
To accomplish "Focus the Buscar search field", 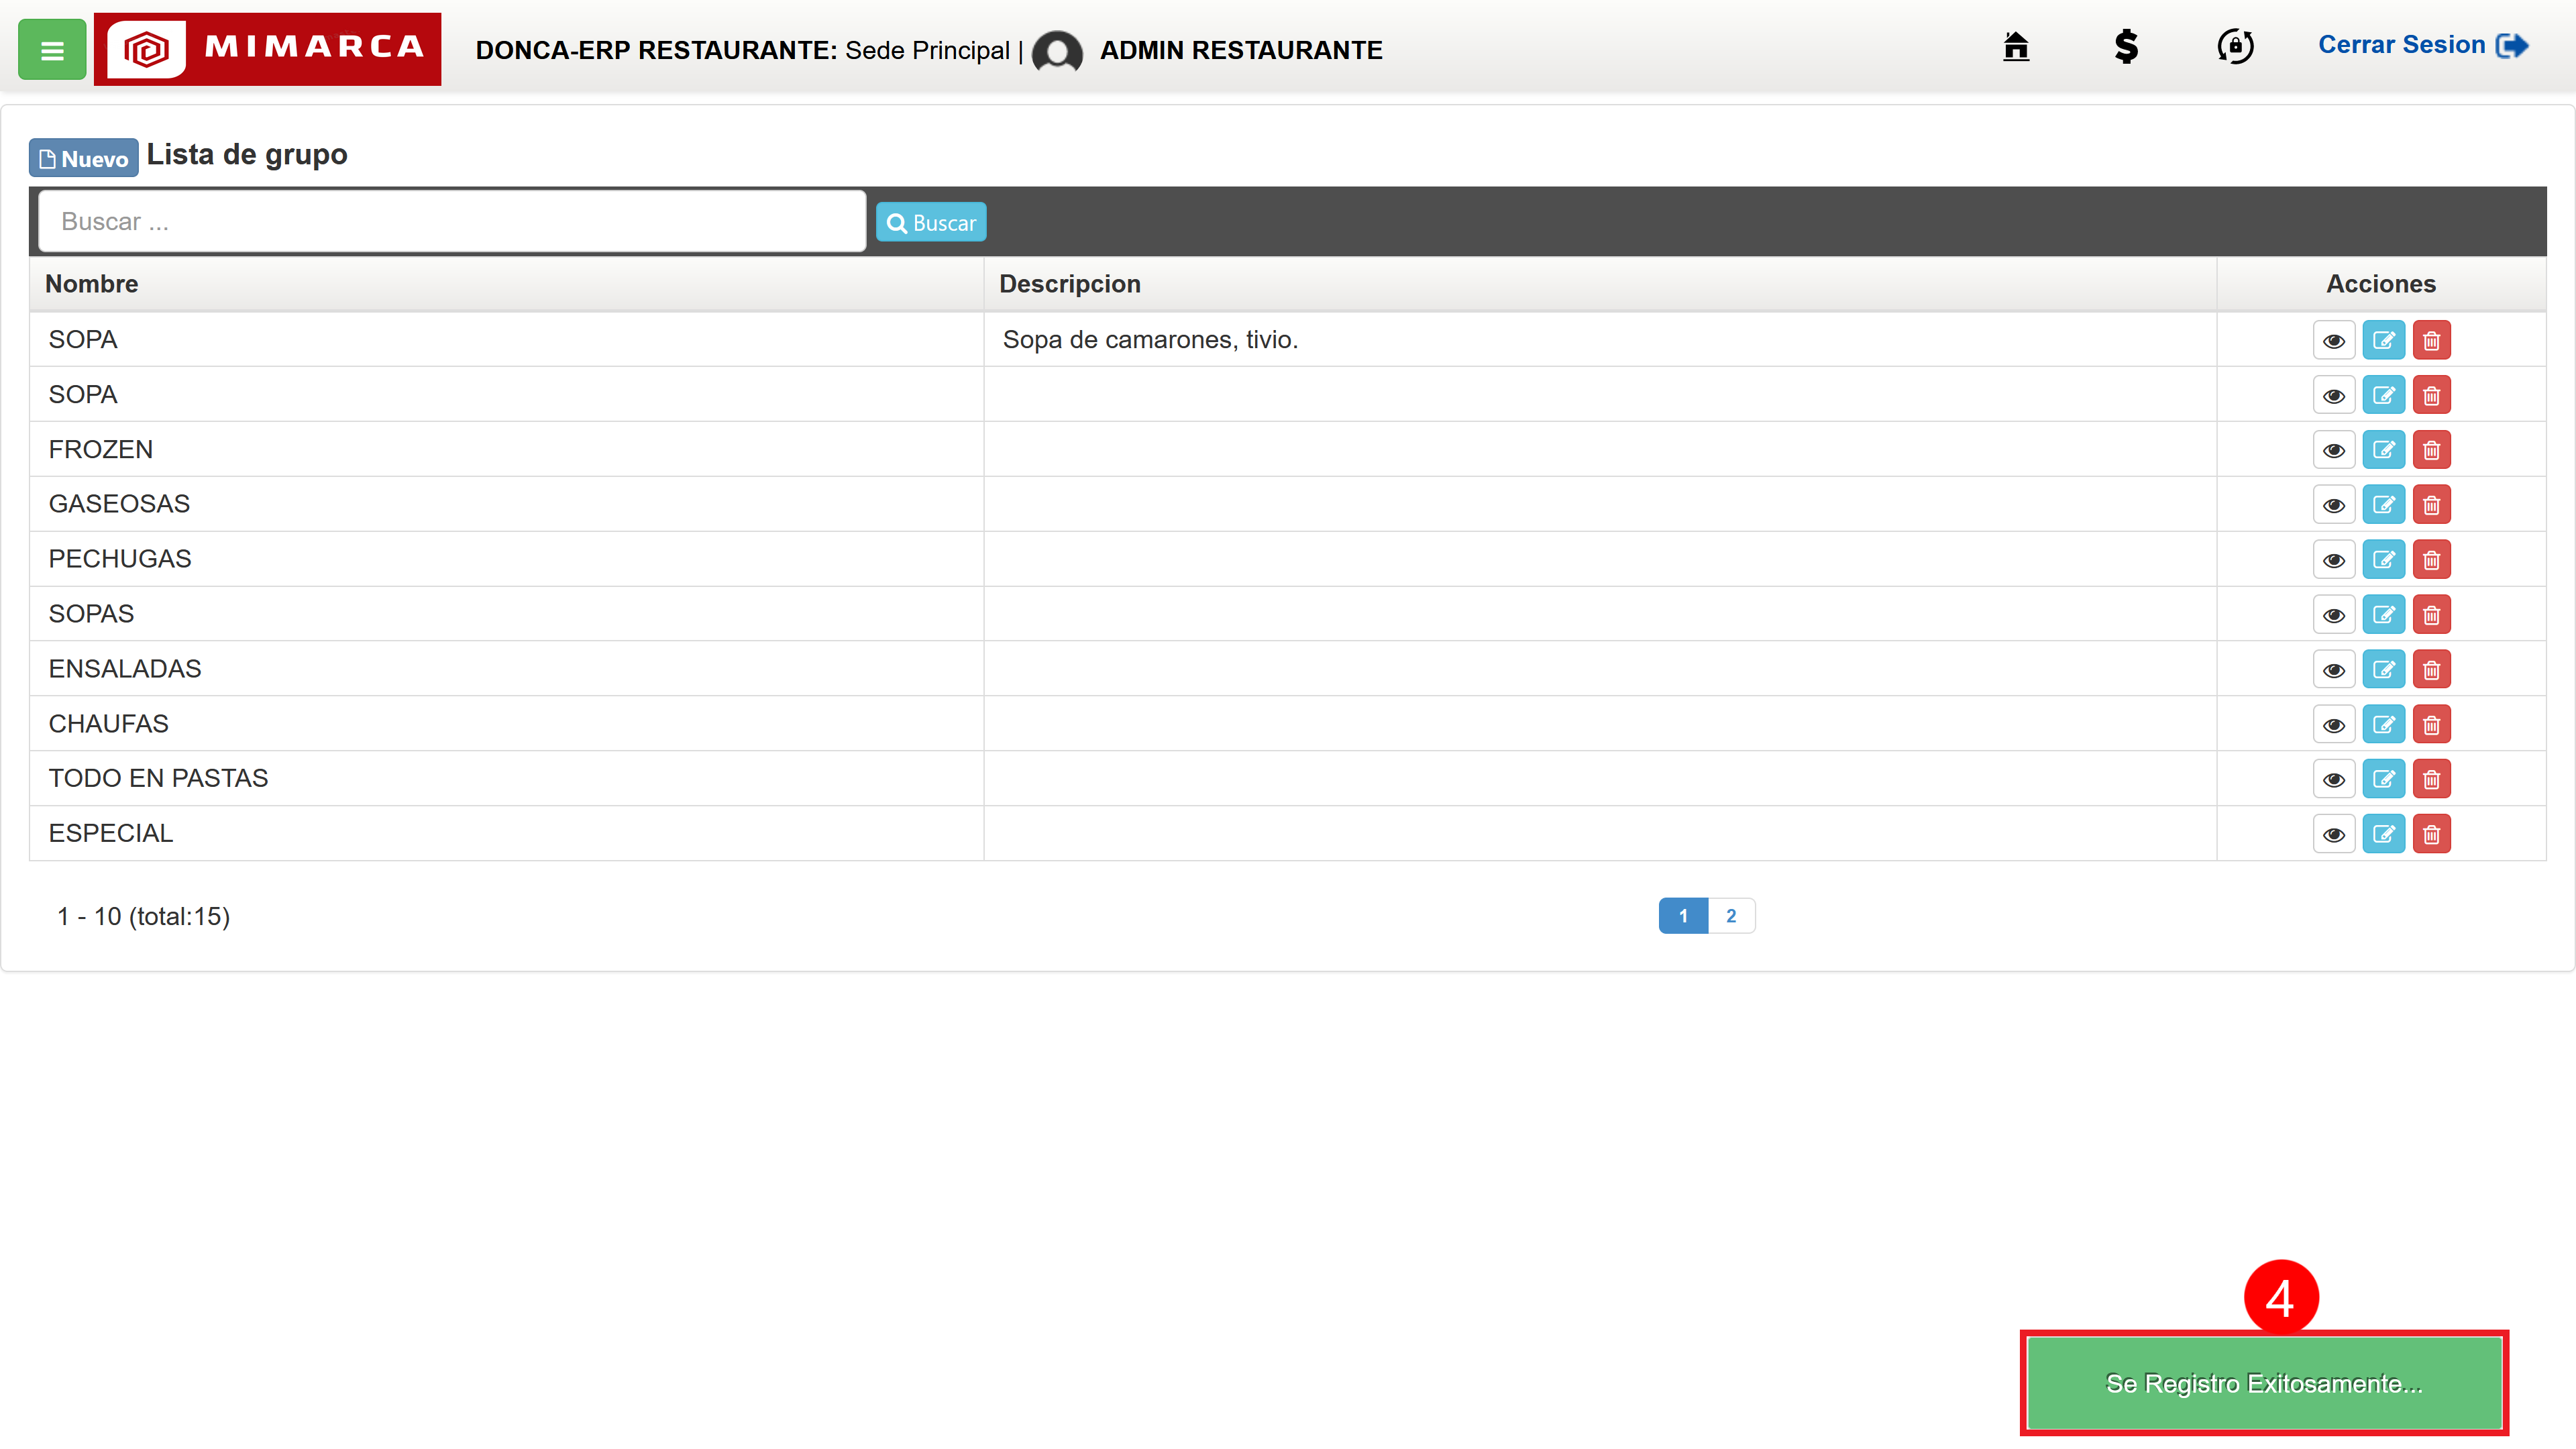I will [452, 221].
